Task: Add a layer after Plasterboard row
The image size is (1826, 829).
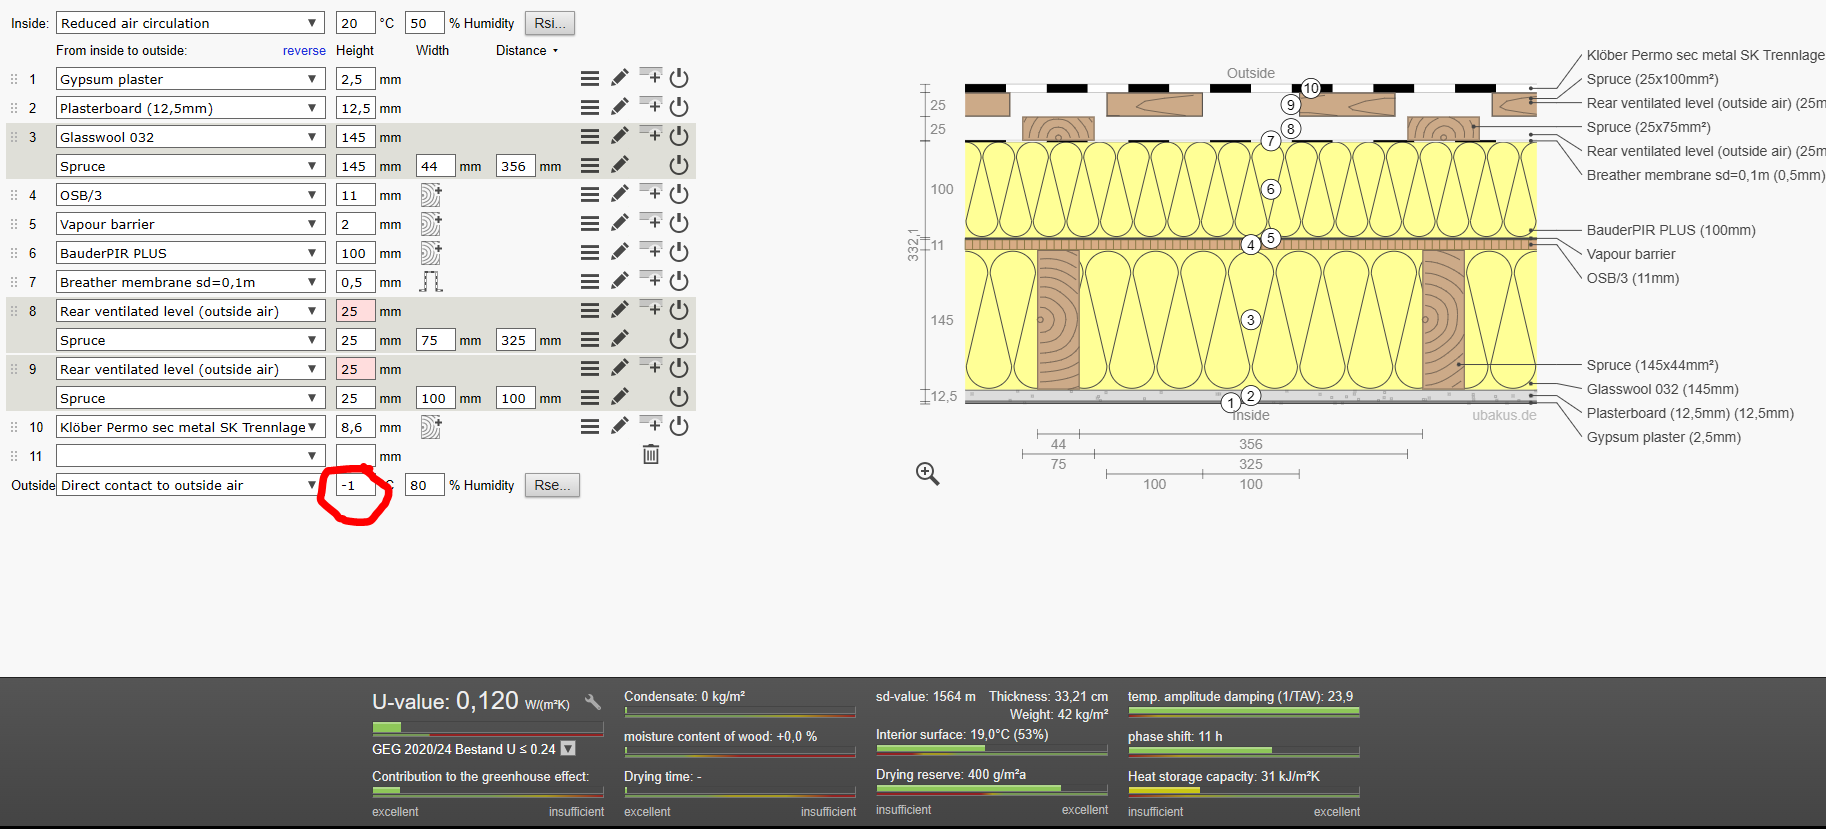Action: pos(650,106)
